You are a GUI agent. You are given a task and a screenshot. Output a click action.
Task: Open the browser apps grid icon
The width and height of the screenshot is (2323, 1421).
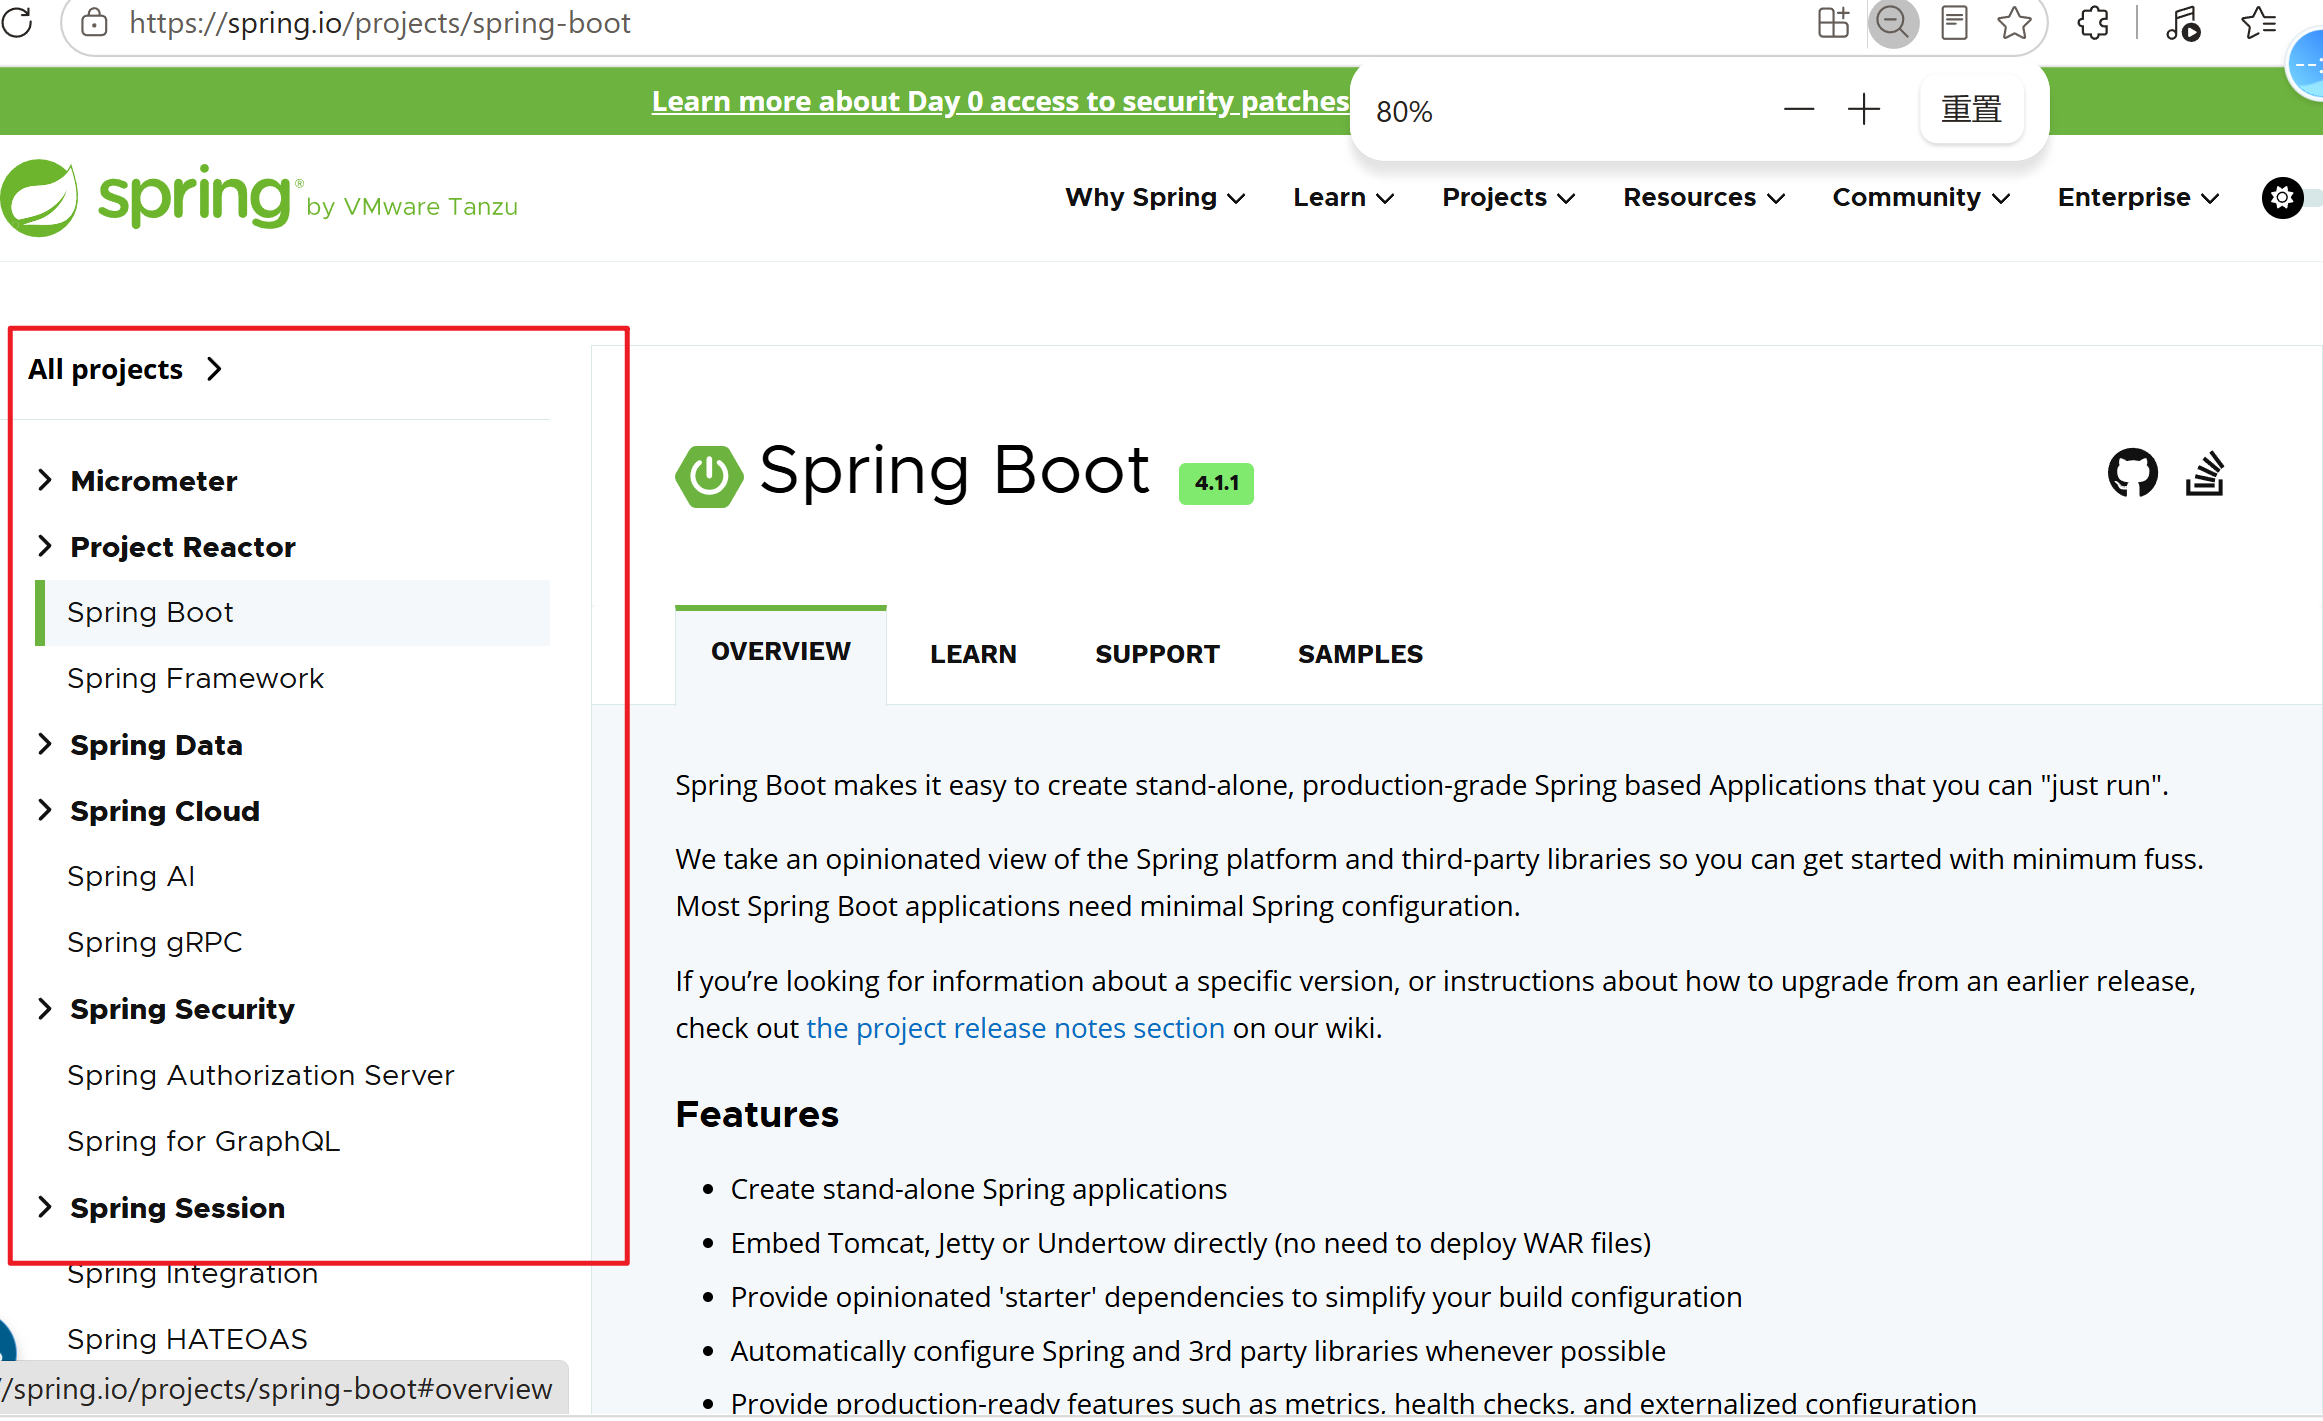(x=1833, y=23)
